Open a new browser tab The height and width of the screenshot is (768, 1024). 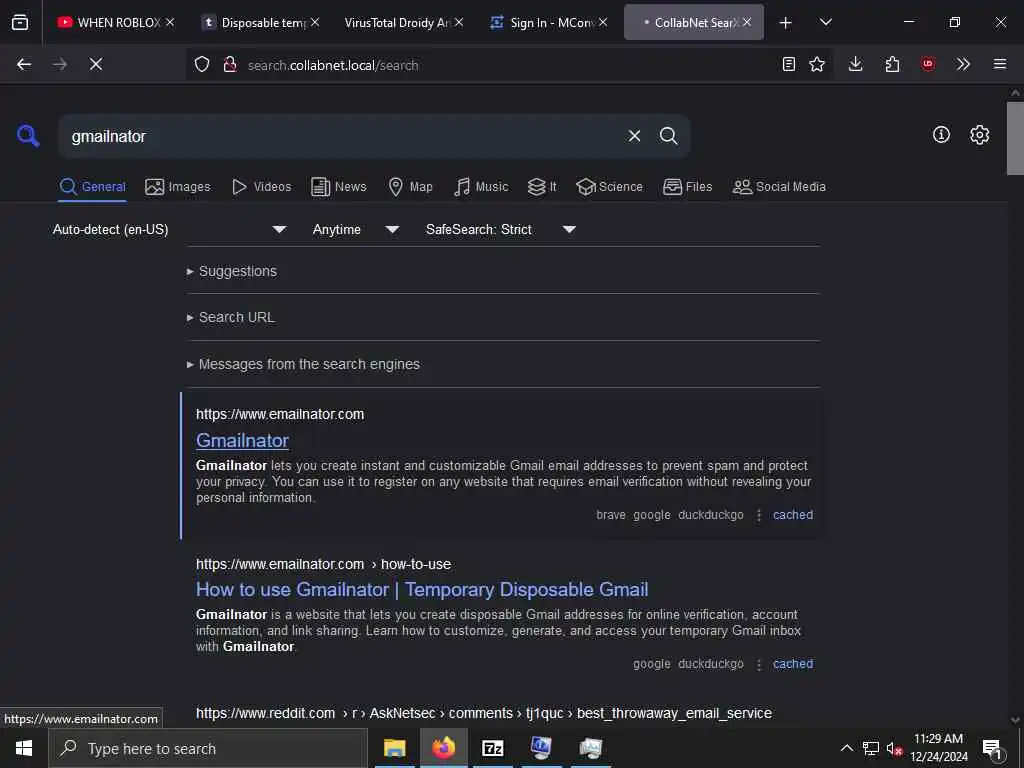(x=785, y=23)
